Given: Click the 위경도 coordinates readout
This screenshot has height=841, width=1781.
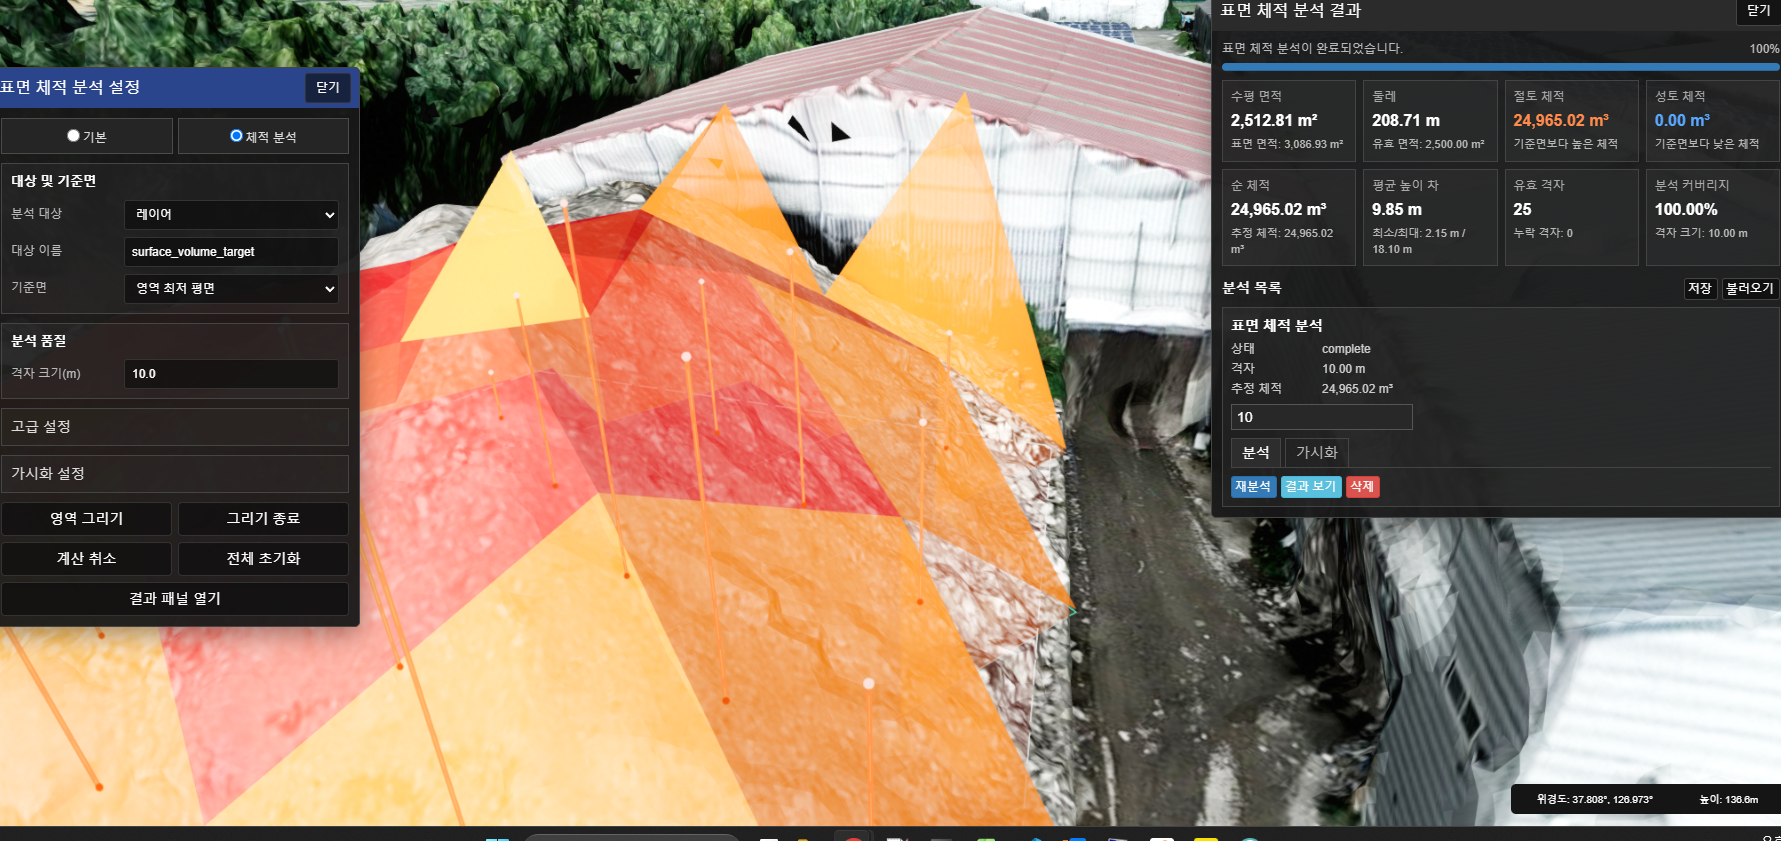Looking at the screenshot, I should pos(1595,799).
